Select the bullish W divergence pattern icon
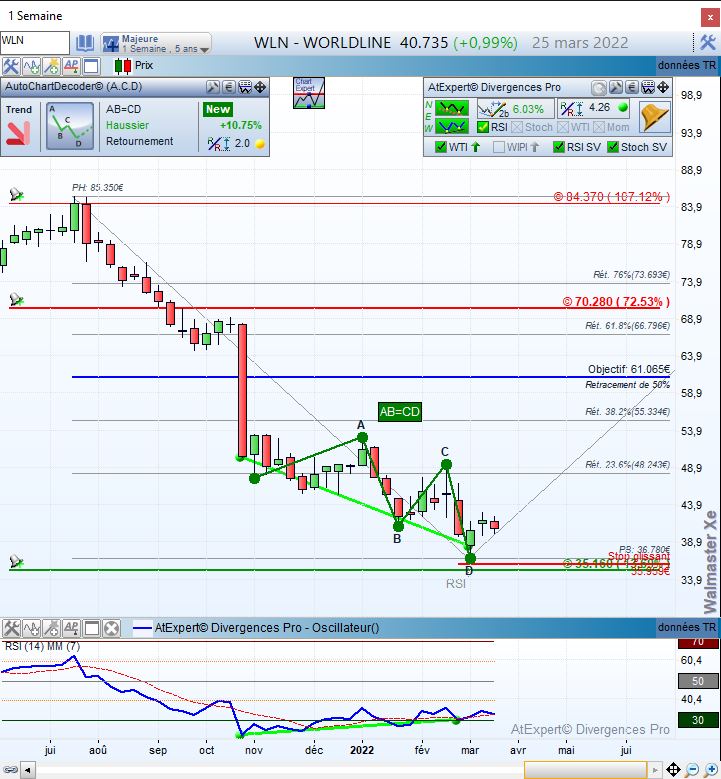The image size is (721, 779). point(452,127)
